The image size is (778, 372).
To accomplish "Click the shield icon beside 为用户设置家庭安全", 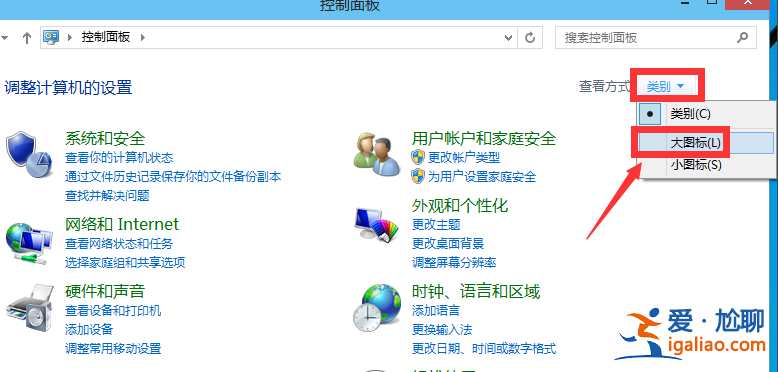I will pyautogui.click(x=418, y=176).
